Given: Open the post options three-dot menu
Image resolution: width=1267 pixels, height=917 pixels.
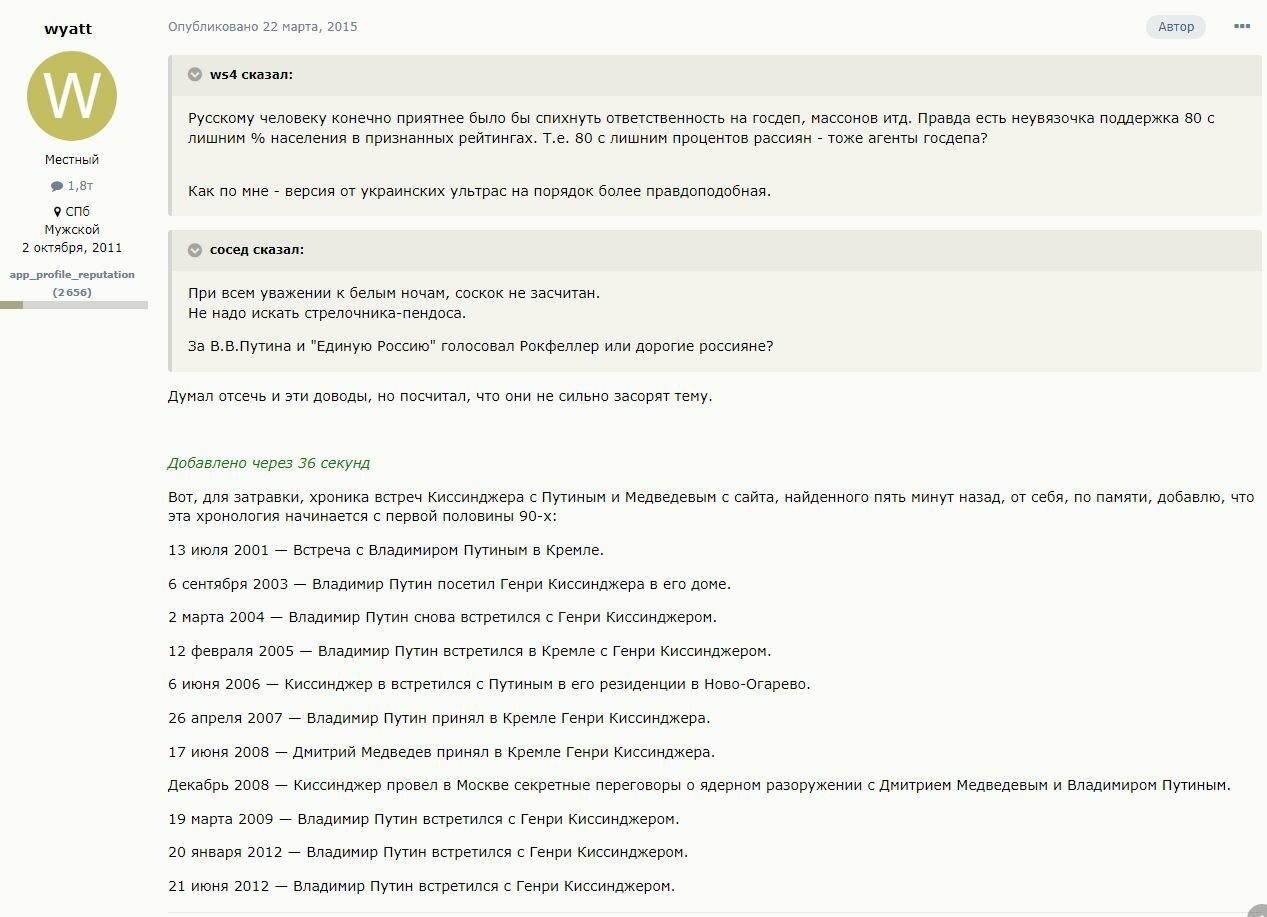Looking at the screenshot, I should point(1241,27).
